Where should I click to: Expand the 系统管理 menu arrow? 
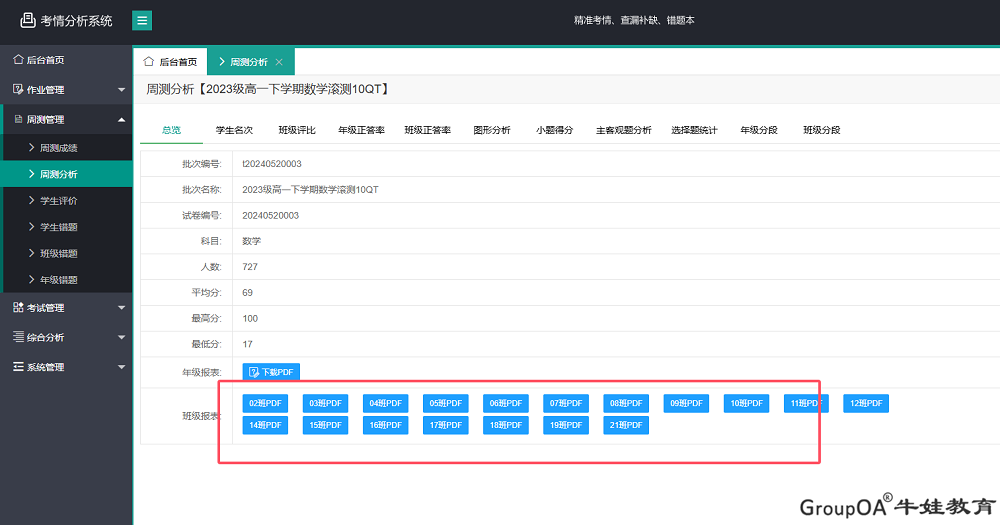121,367
